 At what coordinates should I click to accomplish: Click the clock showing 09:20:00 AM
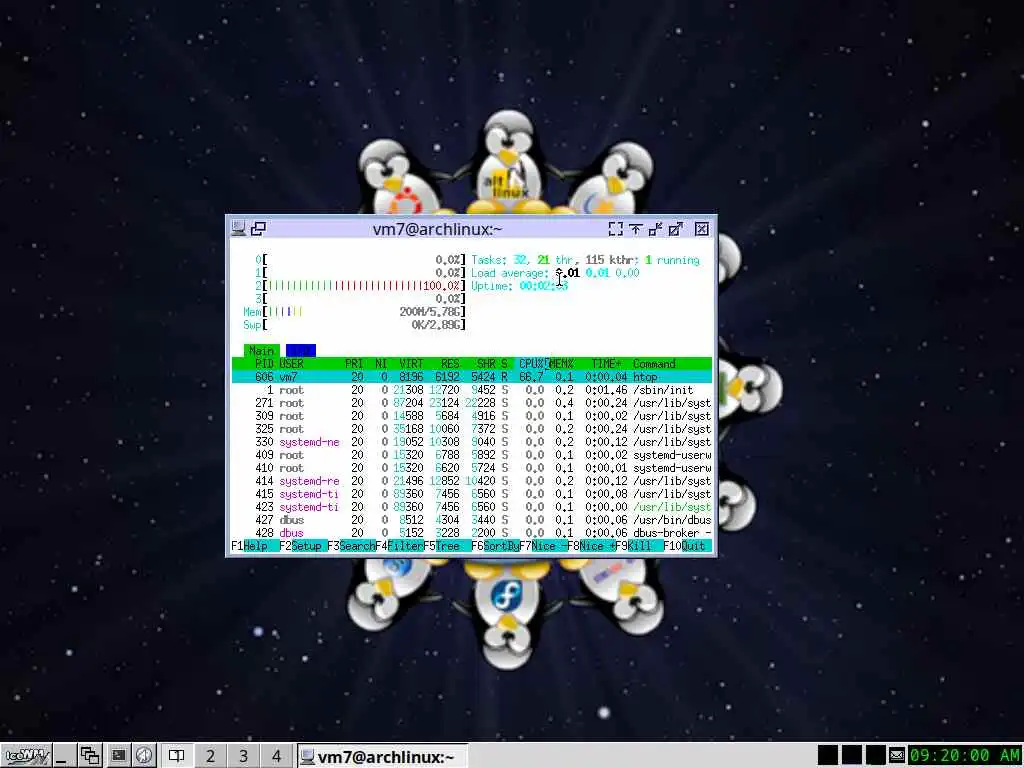point(965,756)
